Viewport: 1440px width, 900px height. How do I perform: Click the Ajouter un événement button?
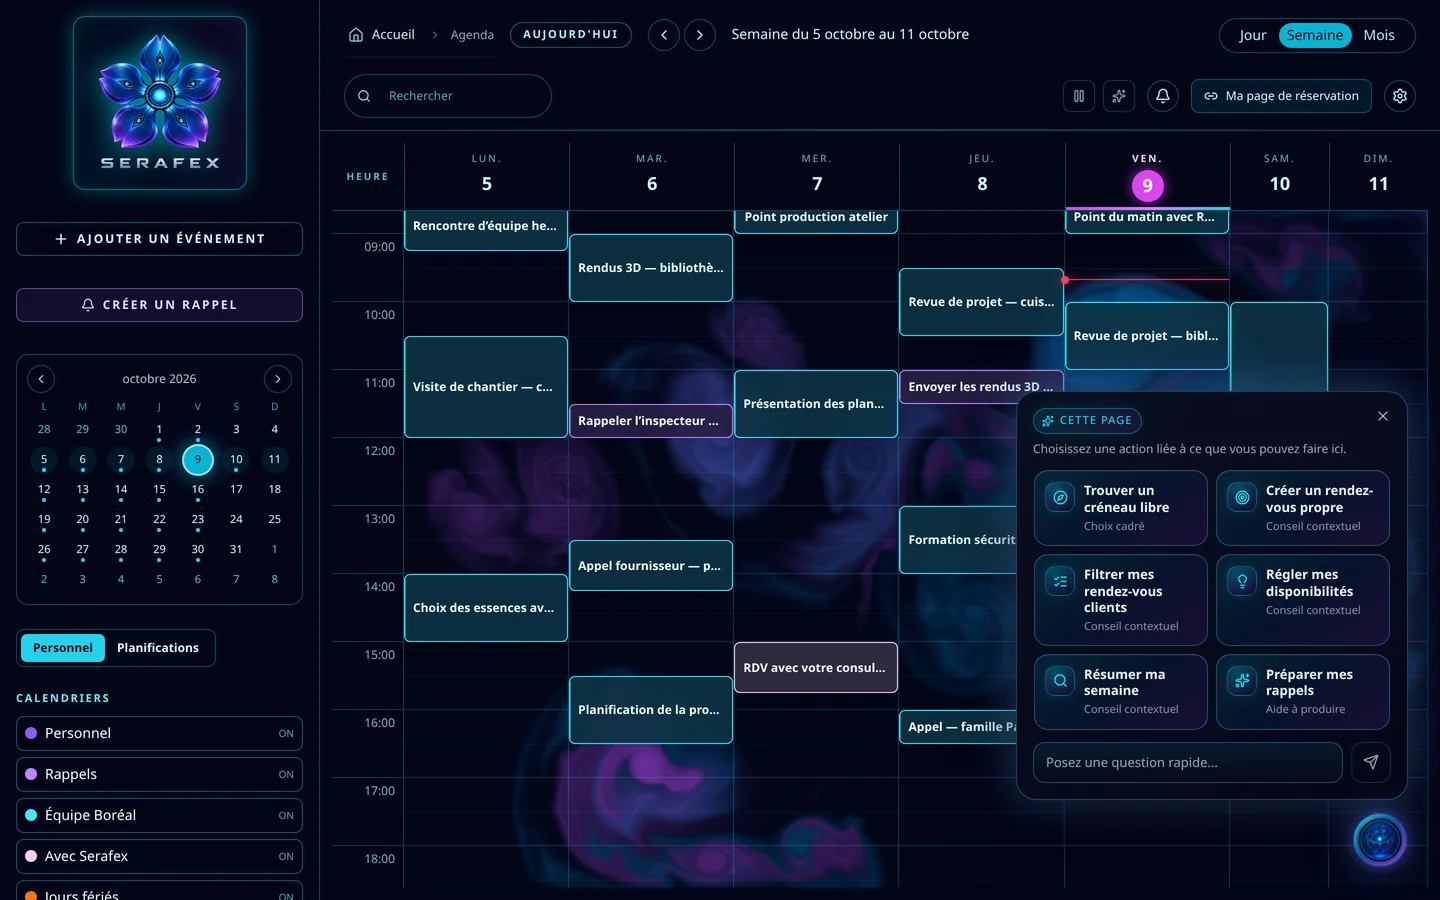[x=160, y=239]
